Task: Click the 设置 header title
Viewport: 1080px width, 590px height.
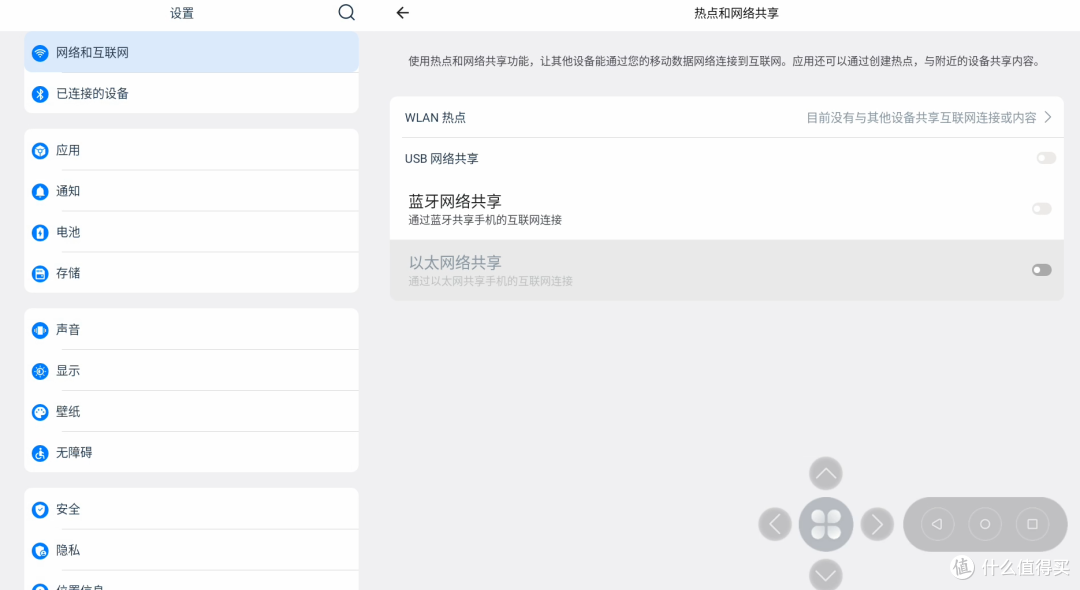Action: (182, 13)
